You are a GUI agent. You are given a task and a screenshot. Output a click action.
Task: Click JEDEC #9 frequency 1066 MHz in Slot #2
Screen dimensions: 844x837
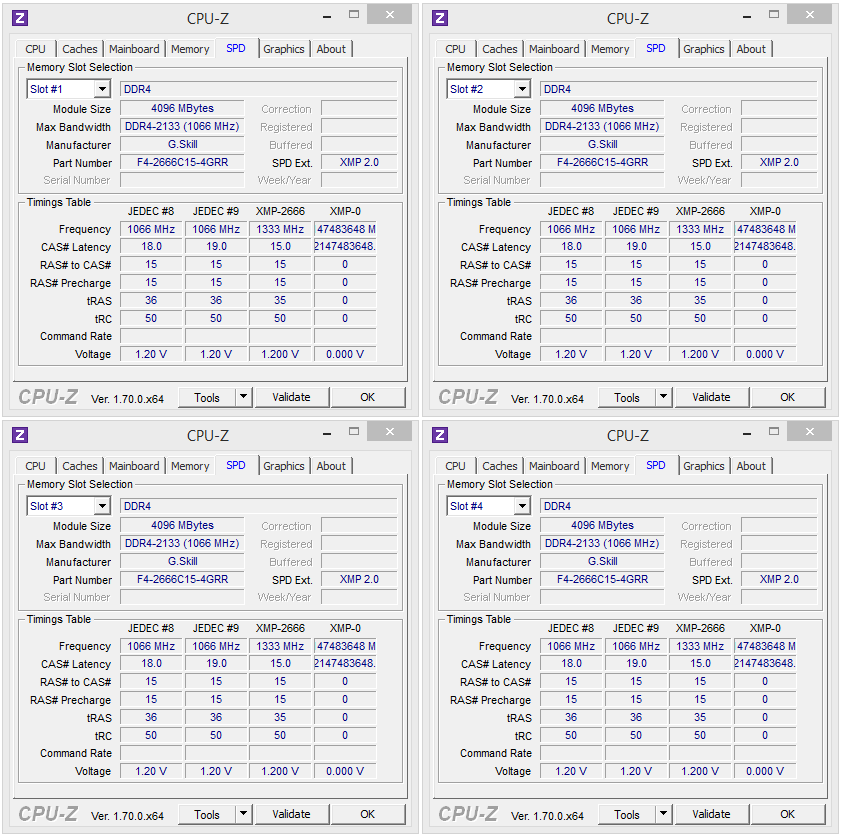[636, 229]
